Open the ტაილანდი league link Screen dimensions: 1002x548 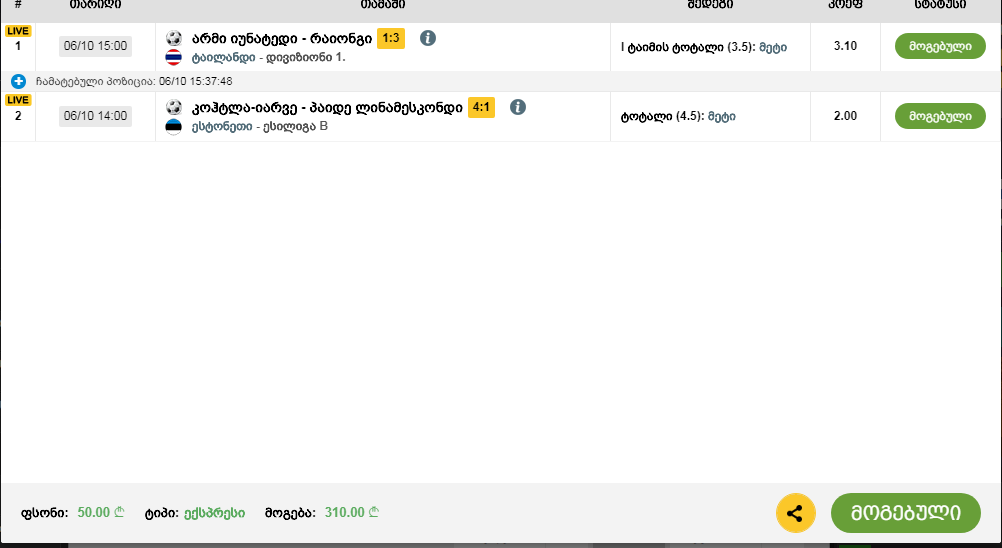[224, 57]
